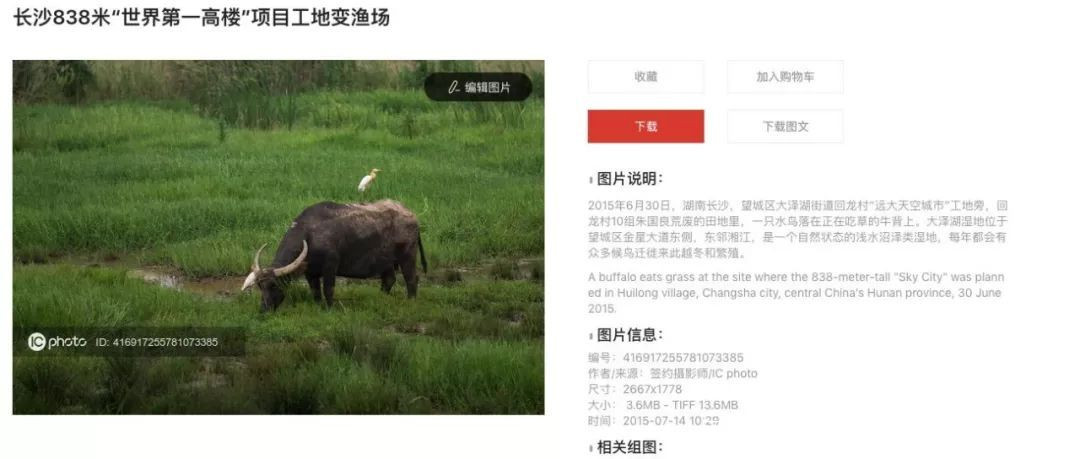The width and height of the screenshot is (1080, 459).
Task: Click the 收藏 favorite button
Action: pos(646,77)
